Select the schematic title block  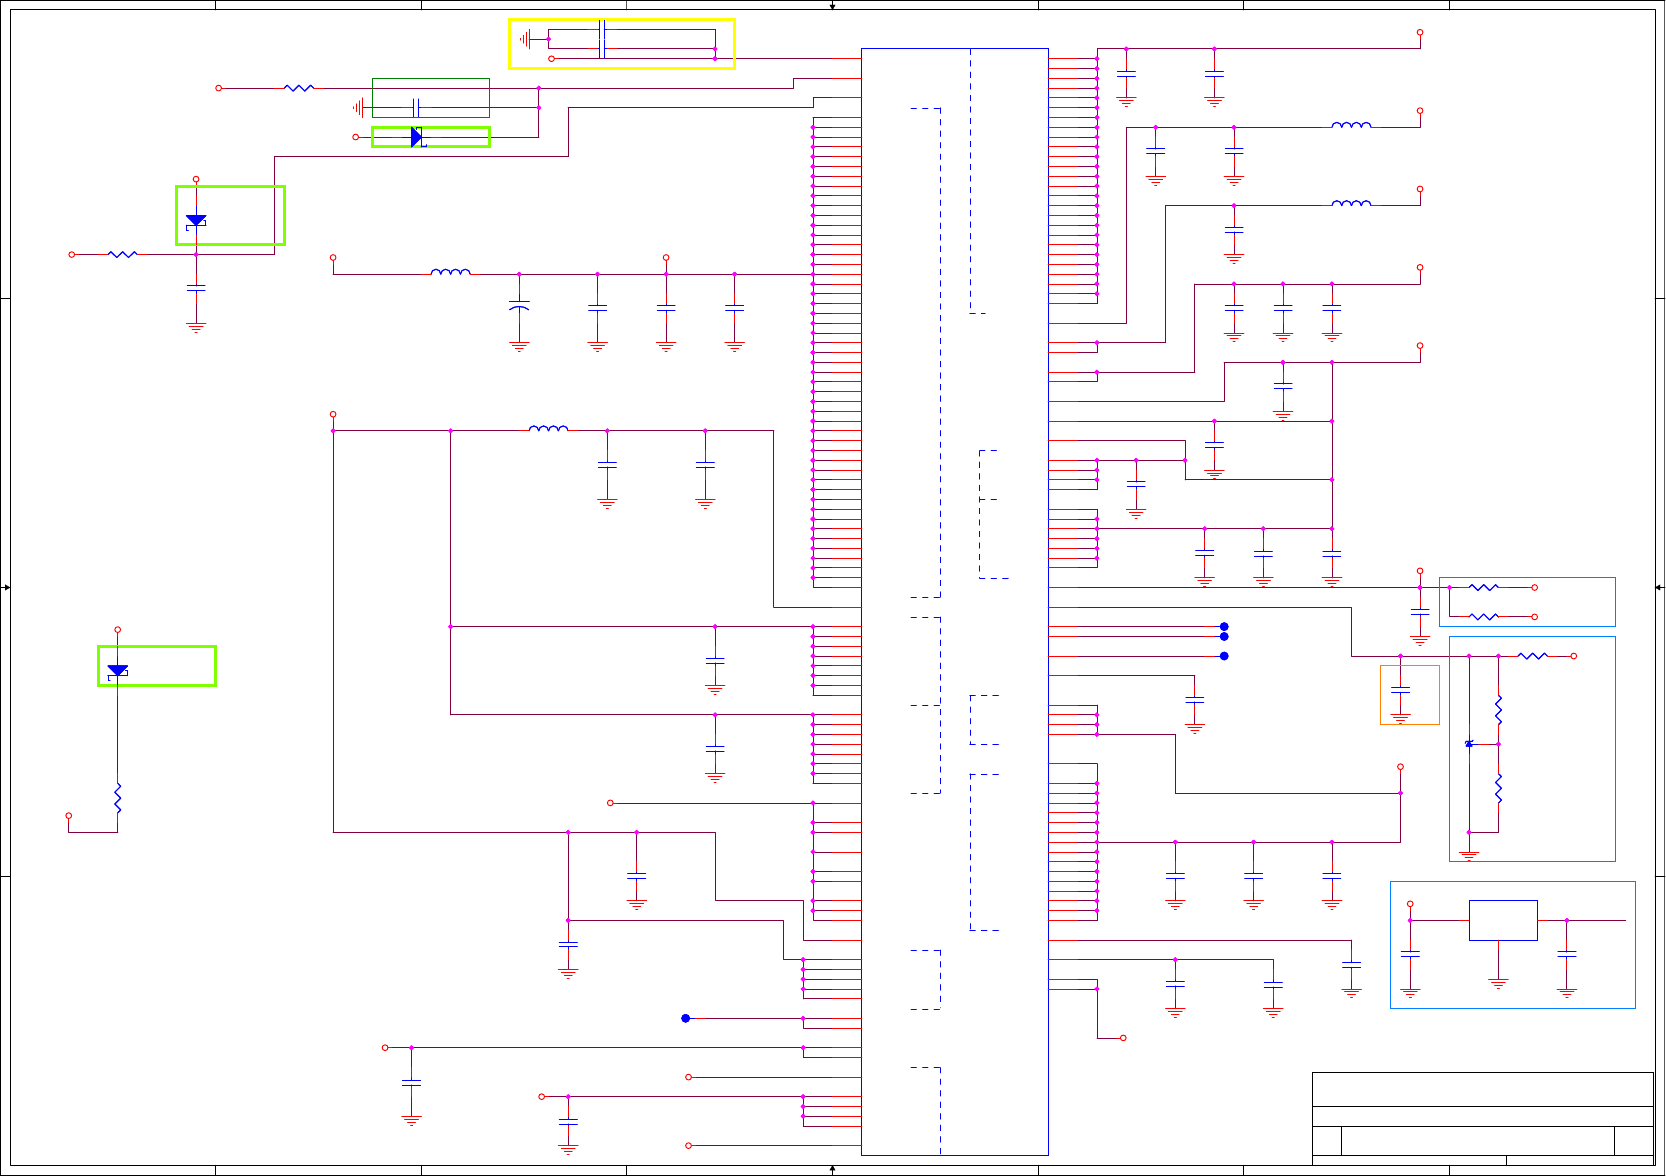coord(1483,1118)
